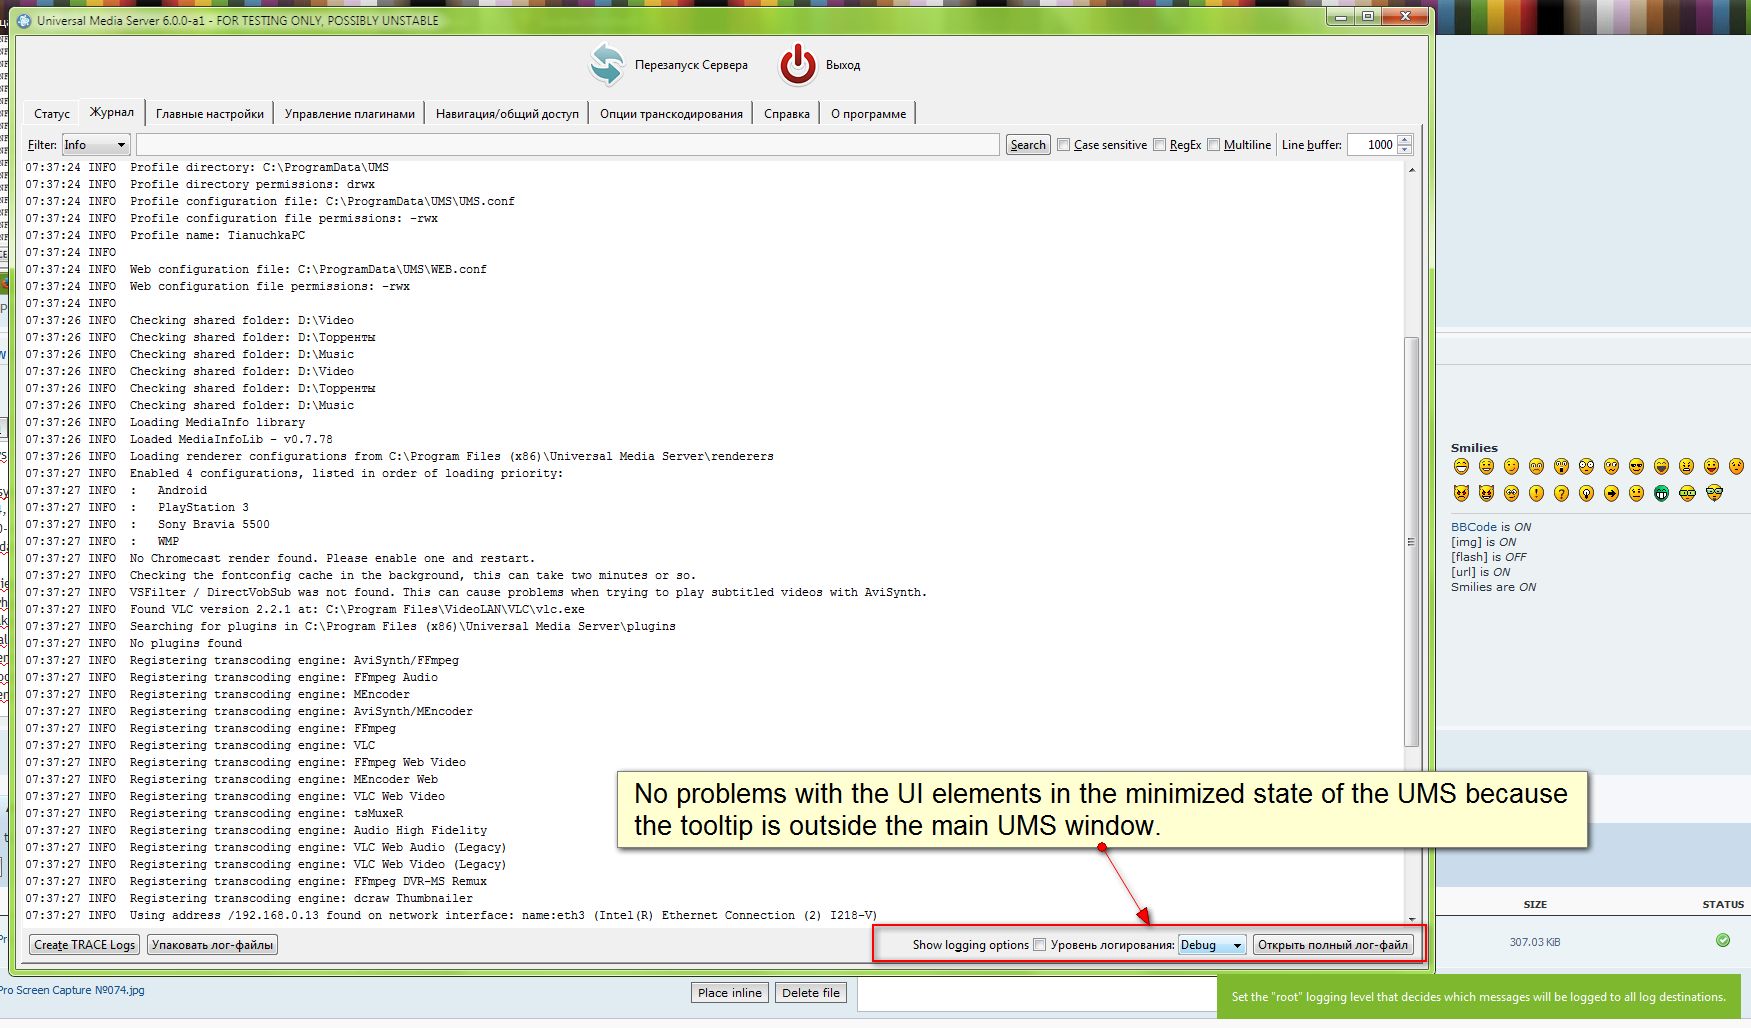Insert the grinning twisted devil smiley
The width and height of the screenshot is (1751, 1028).
click(x=1486, y=493)
